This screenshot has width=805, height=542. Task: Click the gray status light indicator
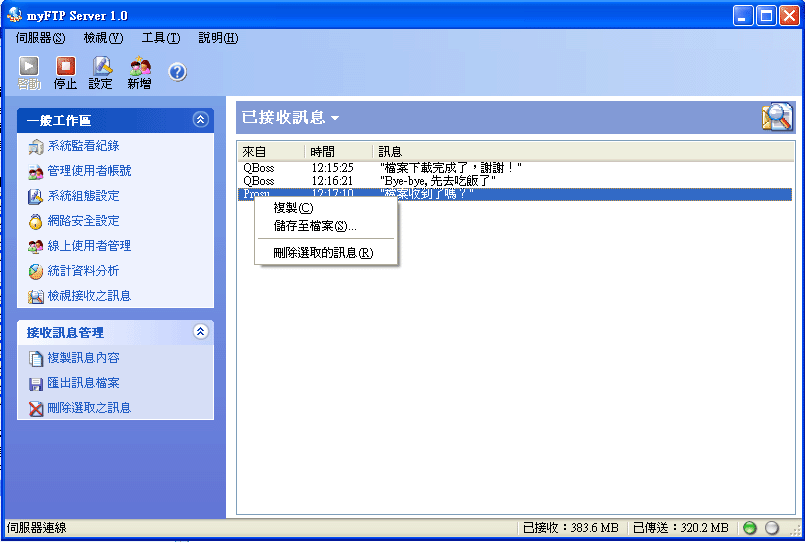(772, 528)
